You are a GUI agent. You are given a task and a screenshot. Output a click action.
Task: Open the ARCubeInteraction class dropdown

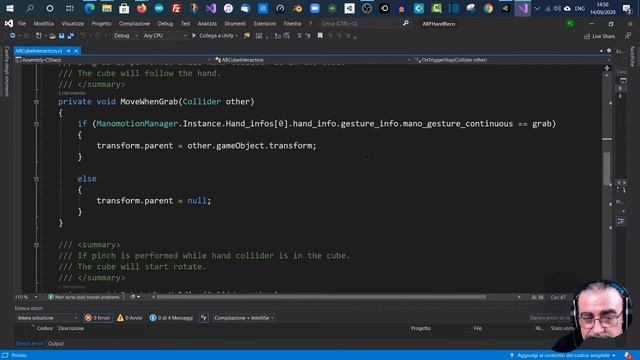(312, 60)
